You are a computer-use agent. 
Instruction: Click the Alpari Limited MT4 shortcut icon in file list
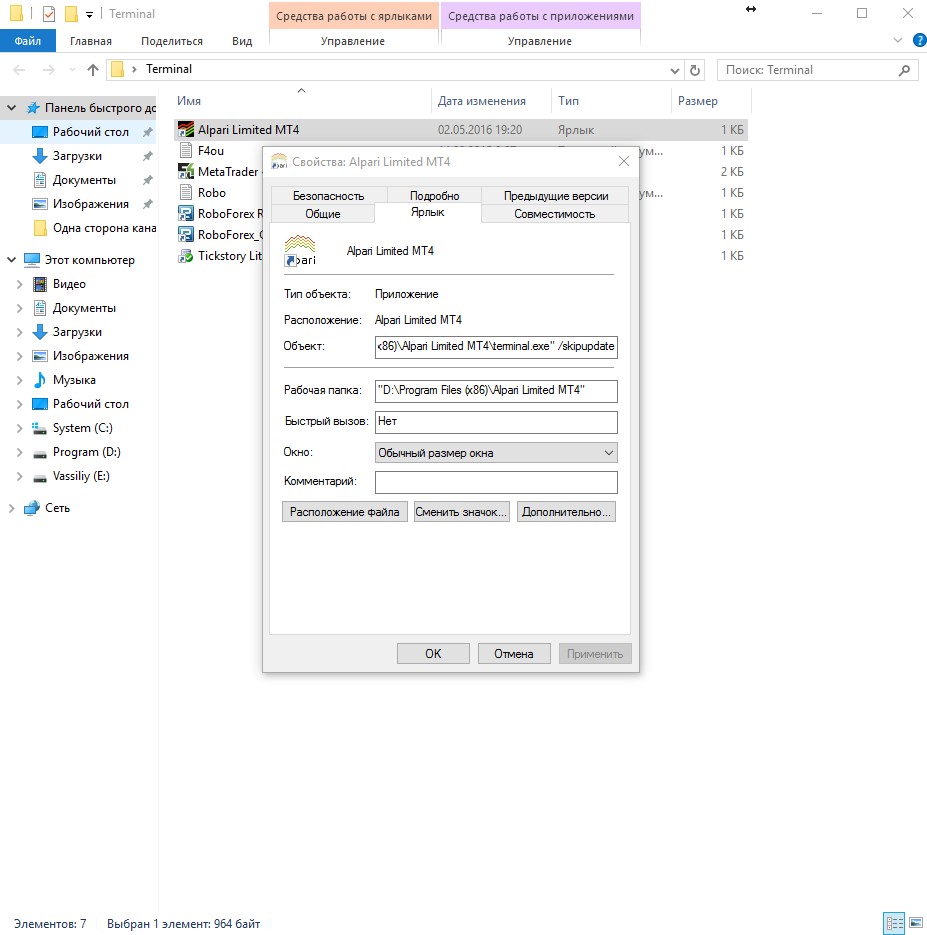pos(186,129)
